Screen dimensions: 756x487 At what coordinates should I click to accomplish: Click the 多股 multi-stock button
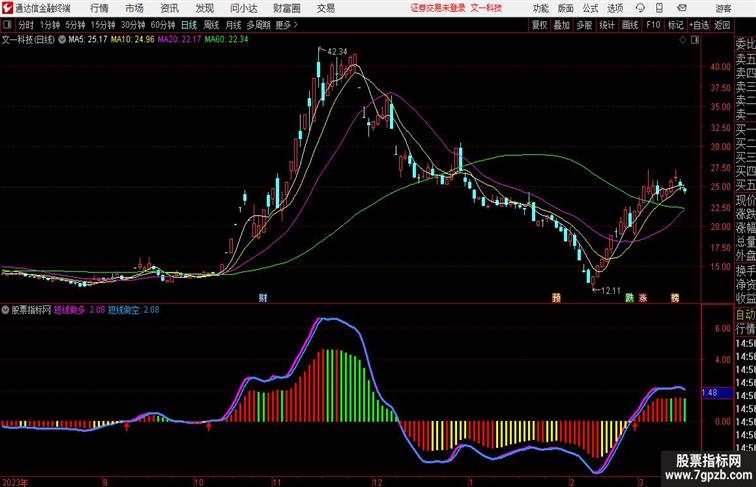point(584,25)
